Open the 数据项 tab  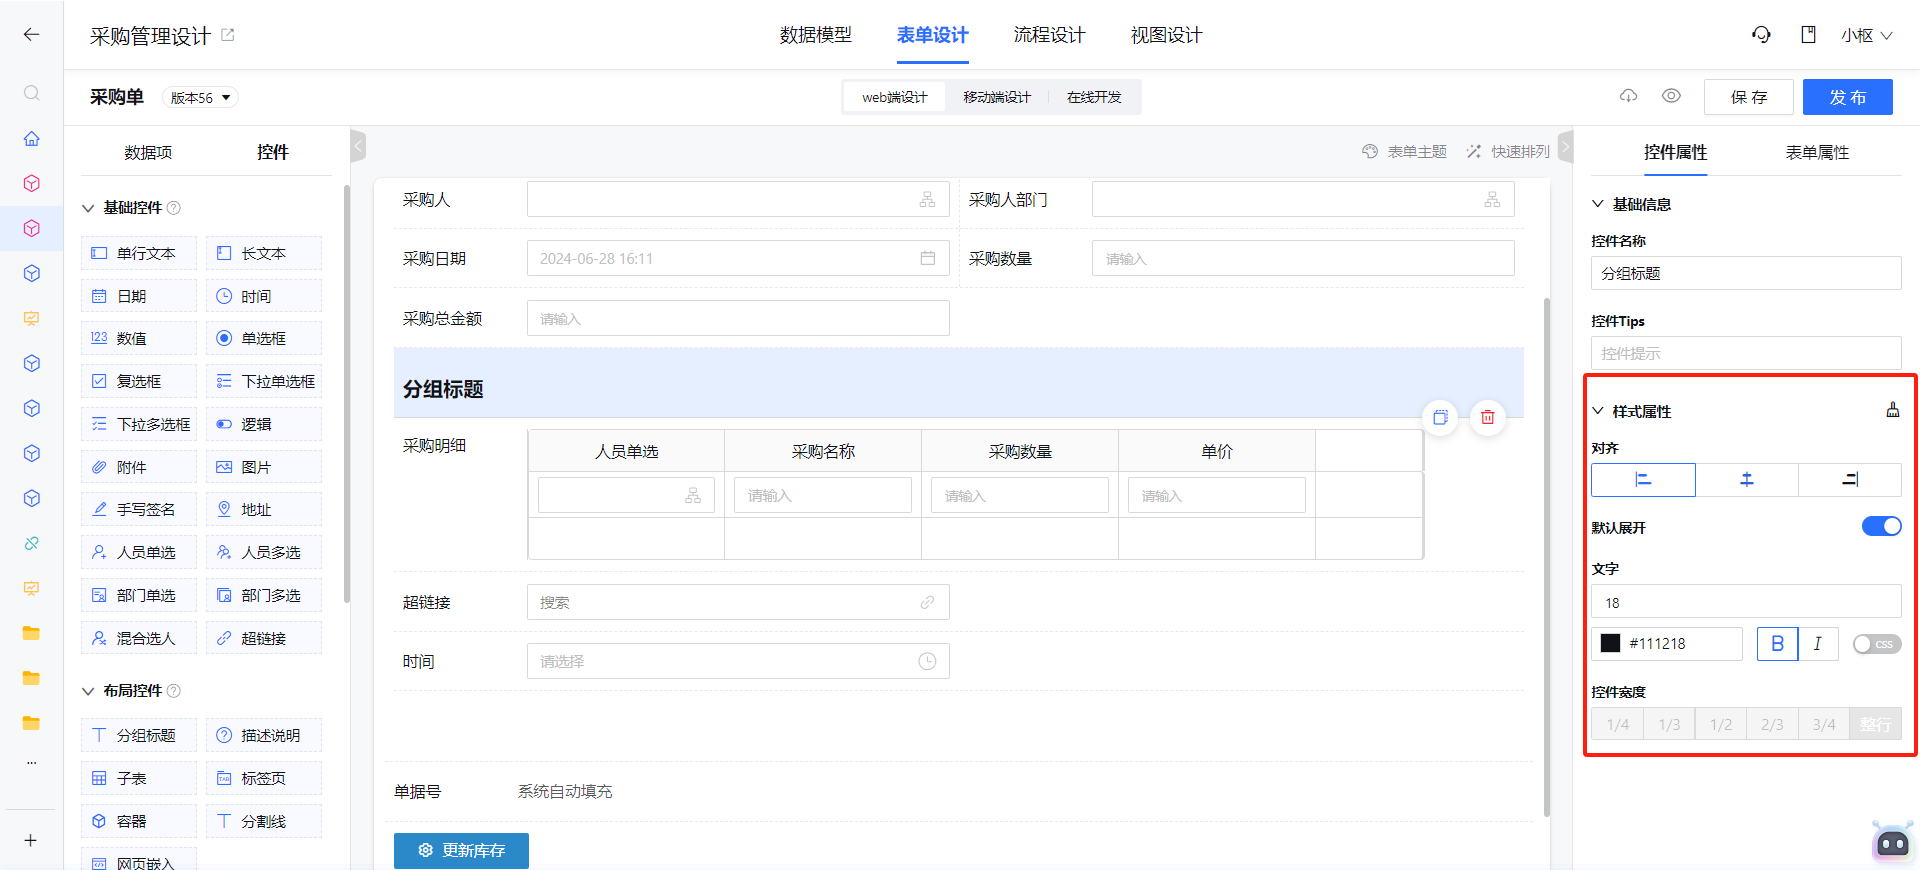click(x=148, y=152)
